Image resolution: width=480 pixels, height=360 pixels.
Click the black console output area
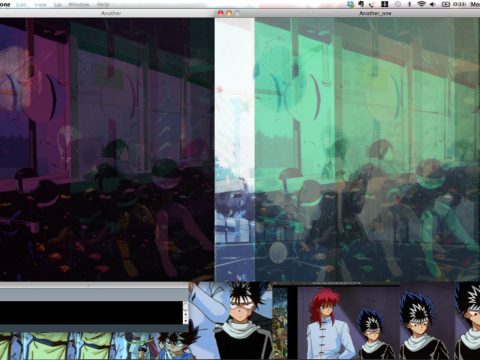[91, 313]
